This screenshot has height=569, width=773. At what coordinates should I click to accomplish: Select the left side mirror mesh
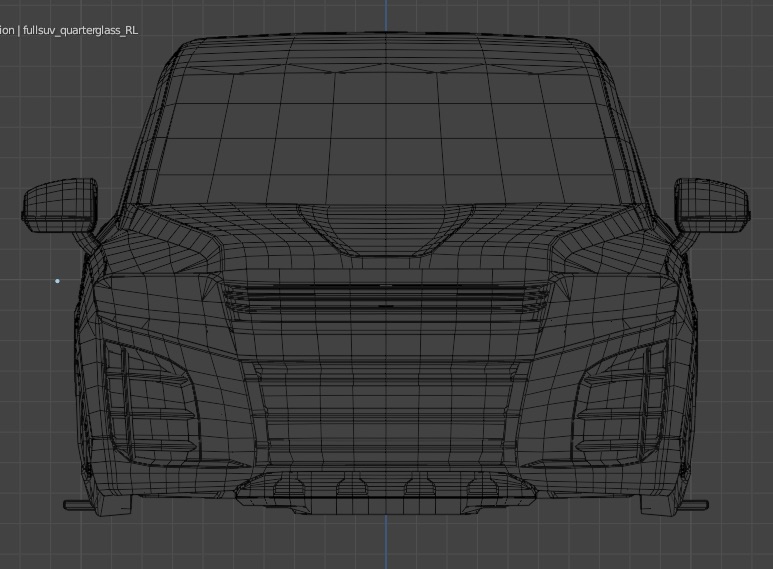[x=60, y=205]
